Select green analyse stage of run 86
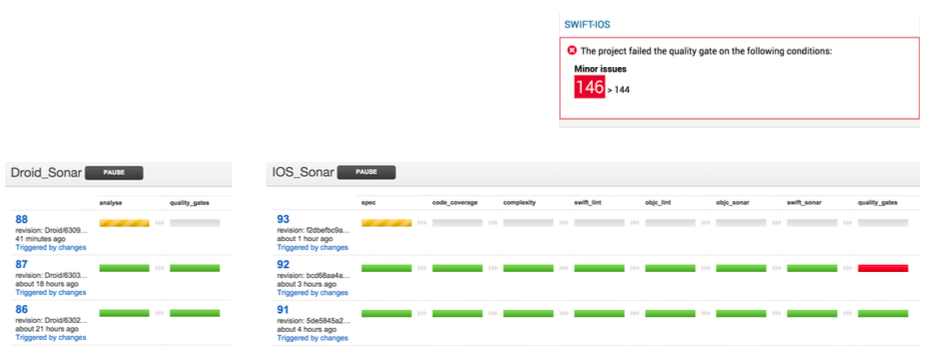The image size is (945, 360). (124, 313)
